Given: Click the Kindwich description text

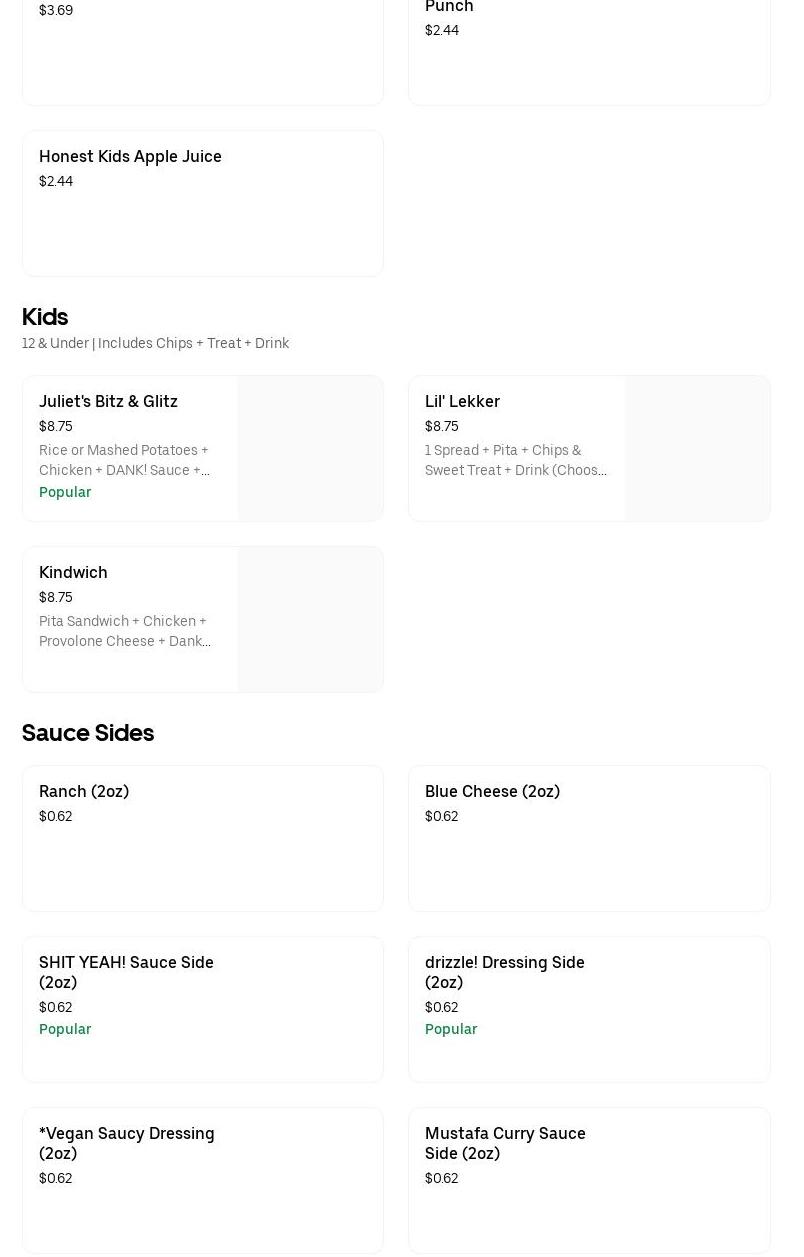Looking at the screenshot, I should [x=124, y=632].
